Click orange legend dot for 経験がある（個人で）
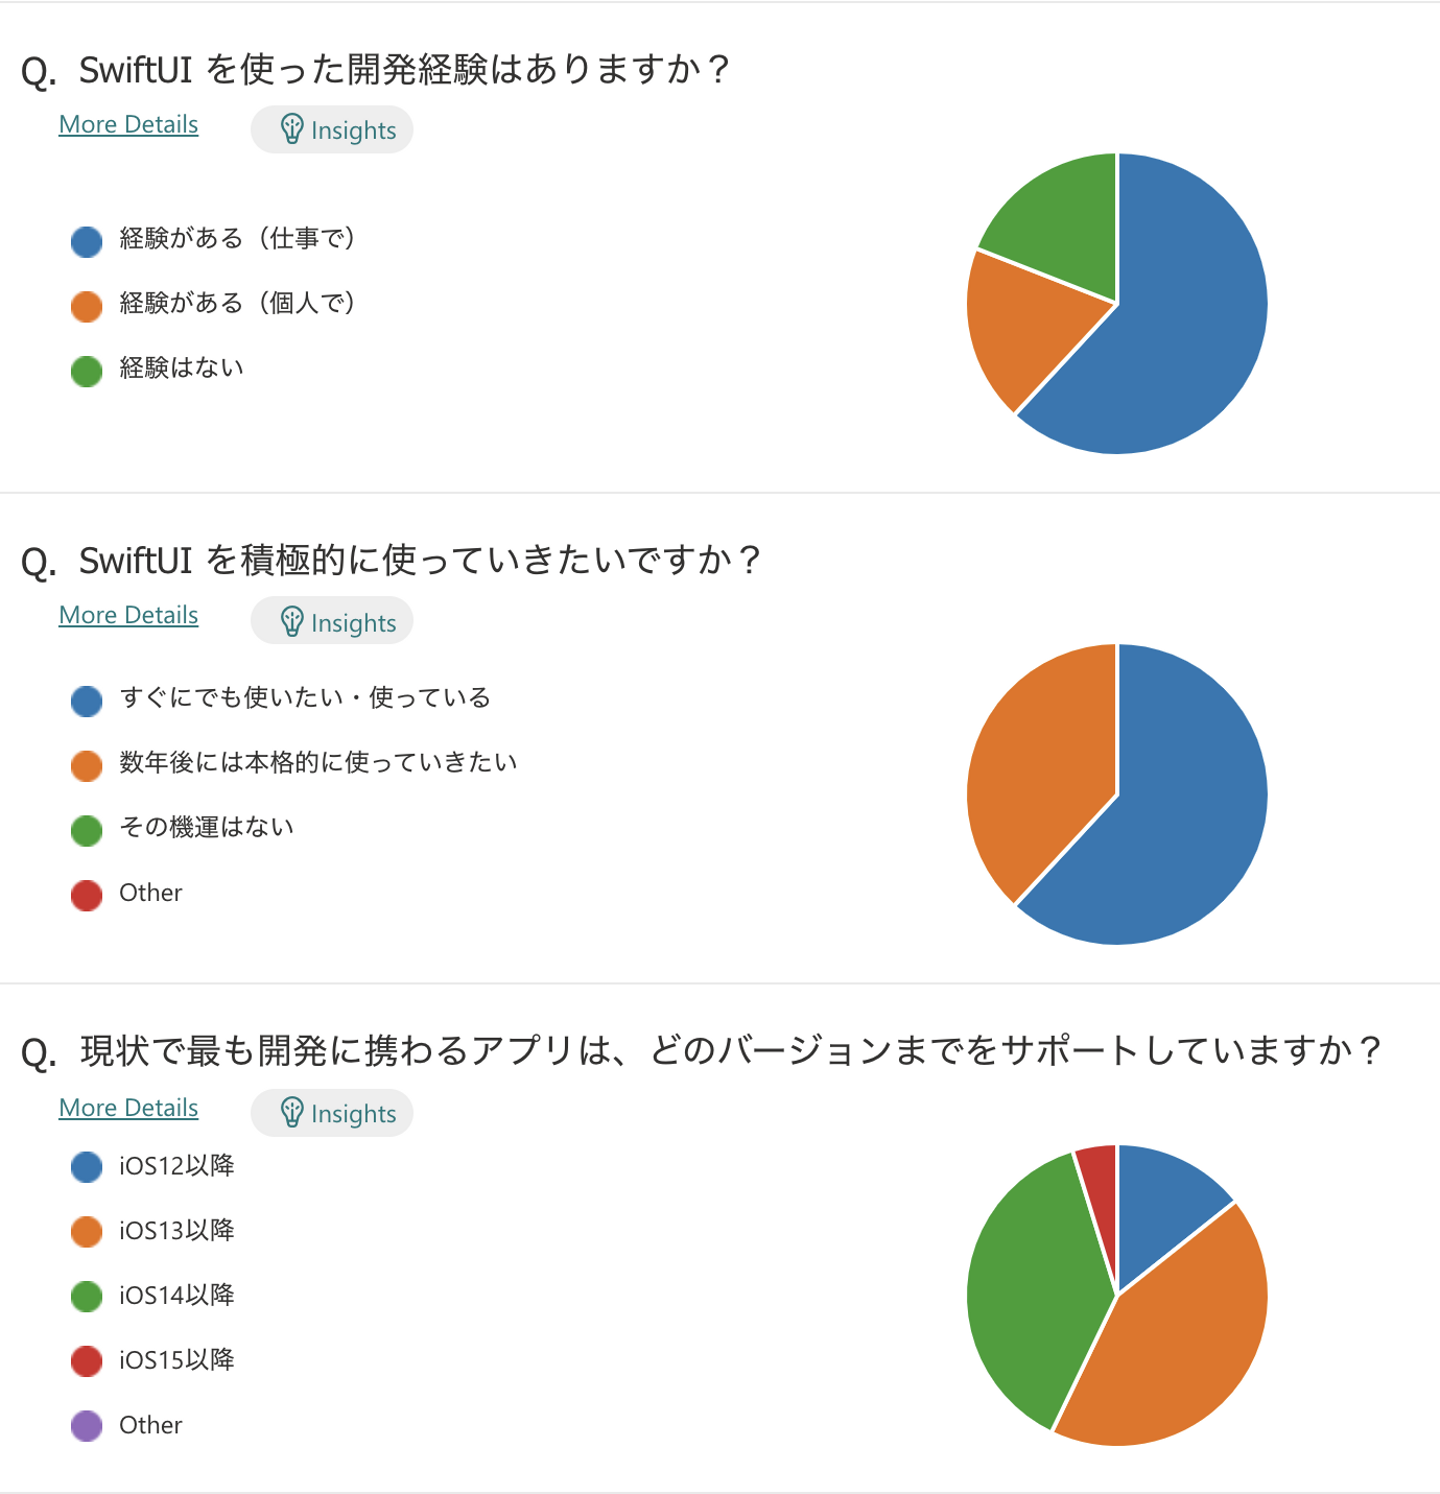 [x=87, y=306]
